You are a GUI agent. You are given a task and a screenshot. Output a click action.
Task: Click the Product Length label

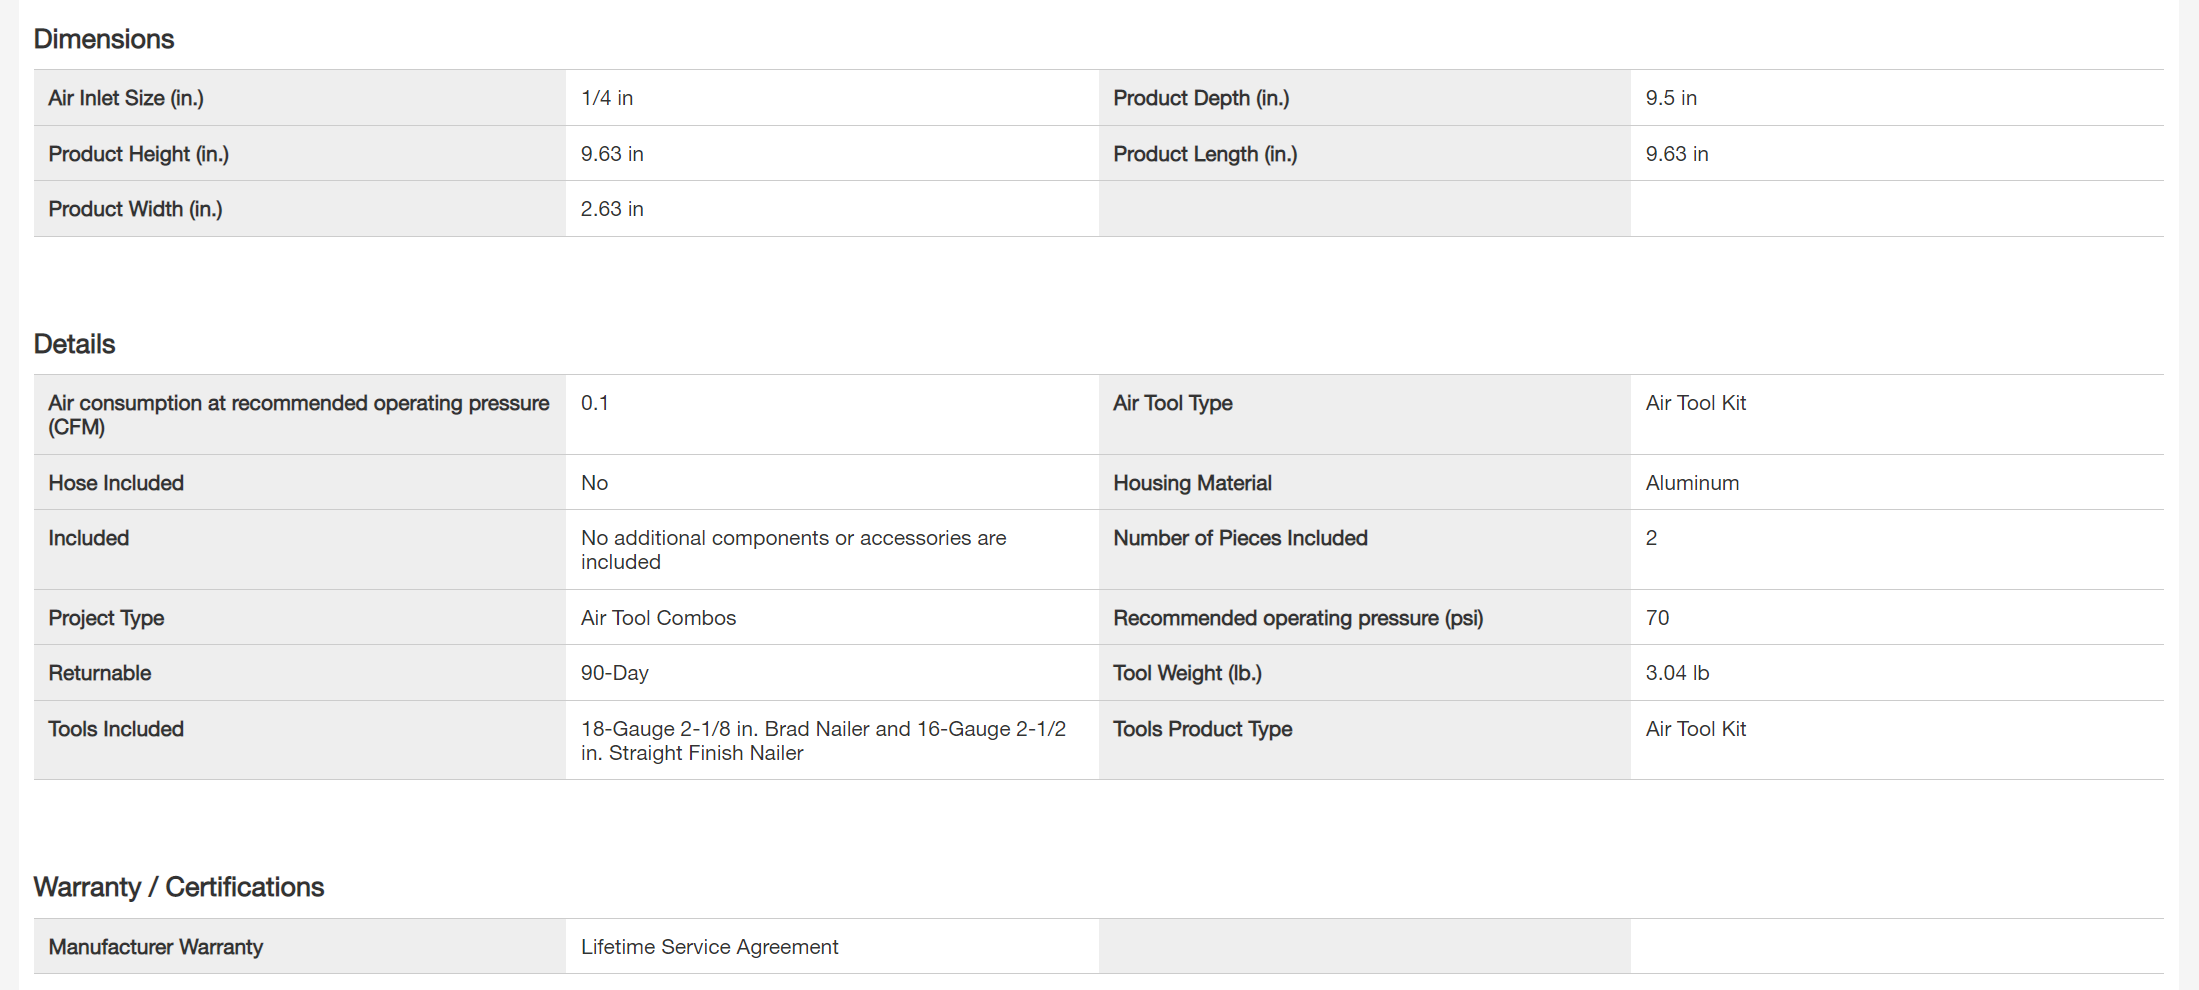pyautogui.click(x=1205, y=154)
